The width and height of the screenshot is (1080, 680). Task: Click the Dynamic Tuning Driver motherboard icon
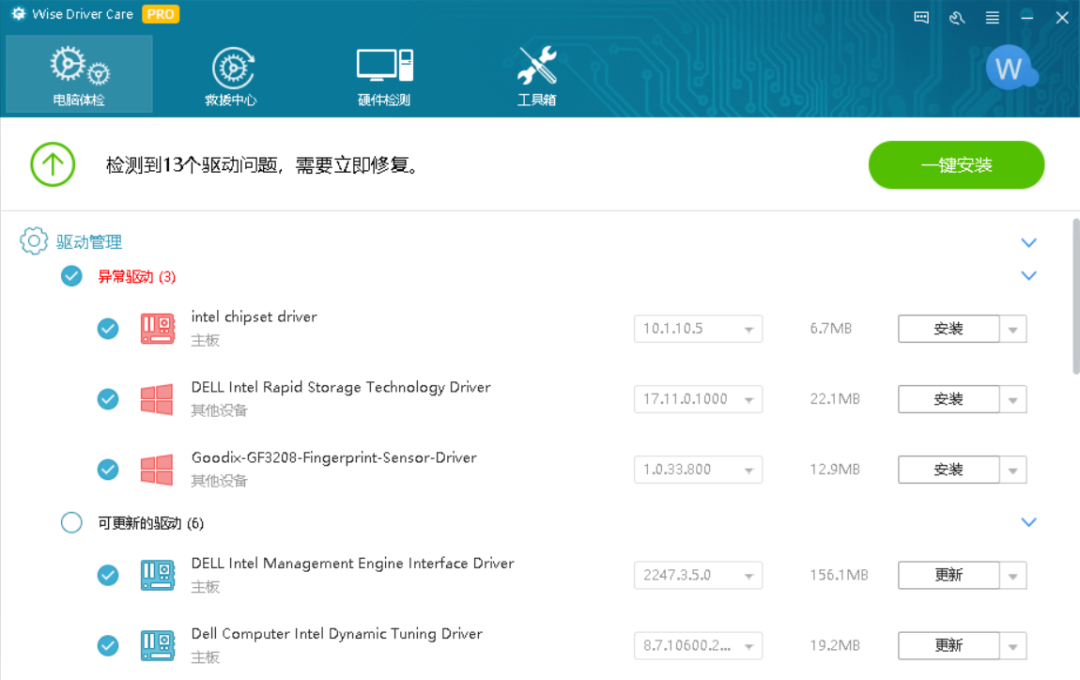(x=158, y=646)
